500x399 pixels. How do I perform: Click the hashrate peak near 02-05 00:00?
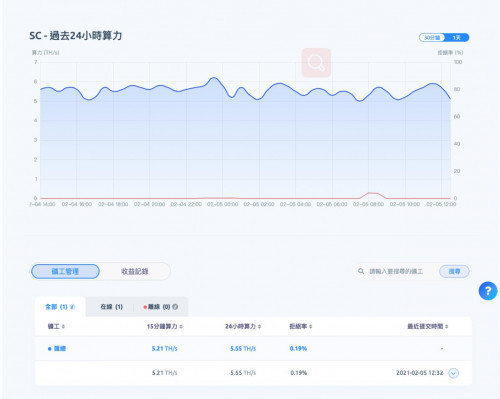(213, 78)
